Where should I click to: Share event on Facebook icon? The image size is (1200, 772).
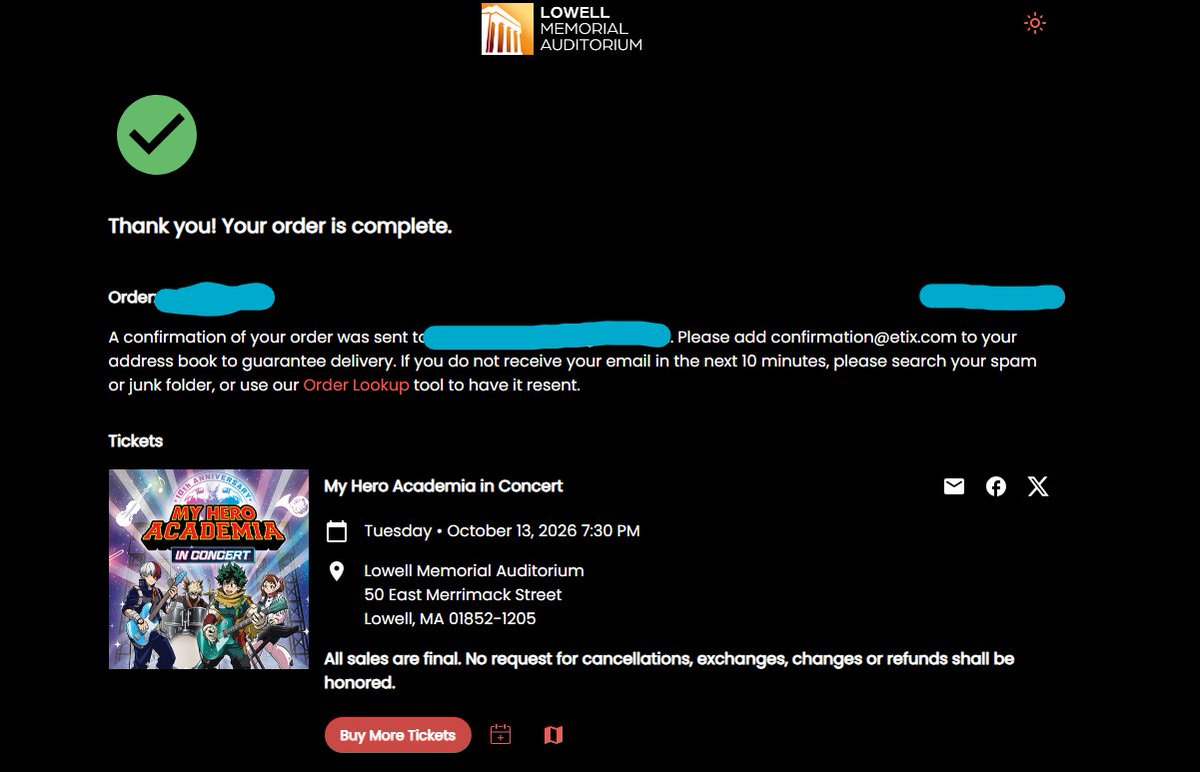(x=996, y=486)
